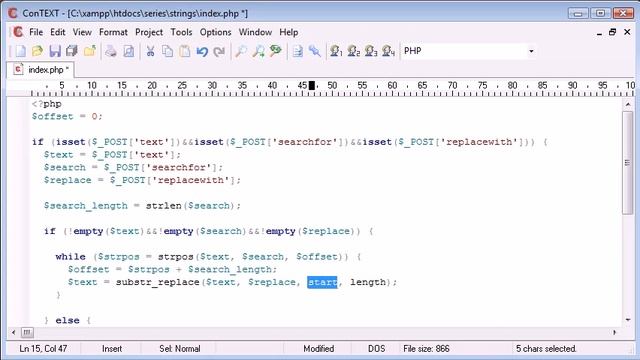Click 'length' in the substr_replace call
The image size is (640, 360).
coord(368,282)
